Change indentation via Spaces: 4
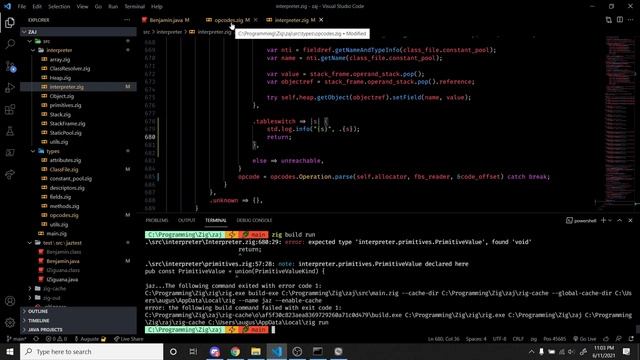 click(476, 339)
